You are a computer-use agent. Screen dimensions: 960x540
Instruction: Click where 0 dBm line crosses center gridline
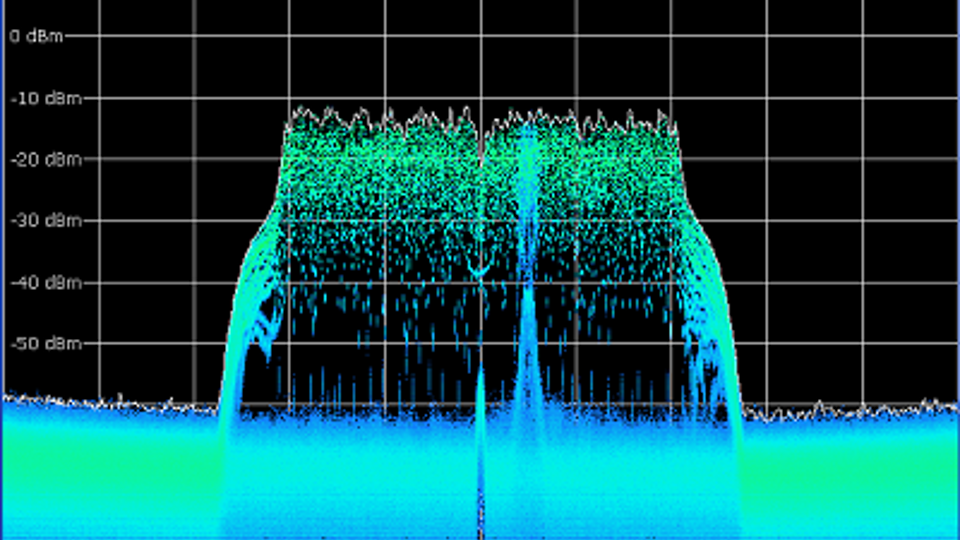point(481,36)
